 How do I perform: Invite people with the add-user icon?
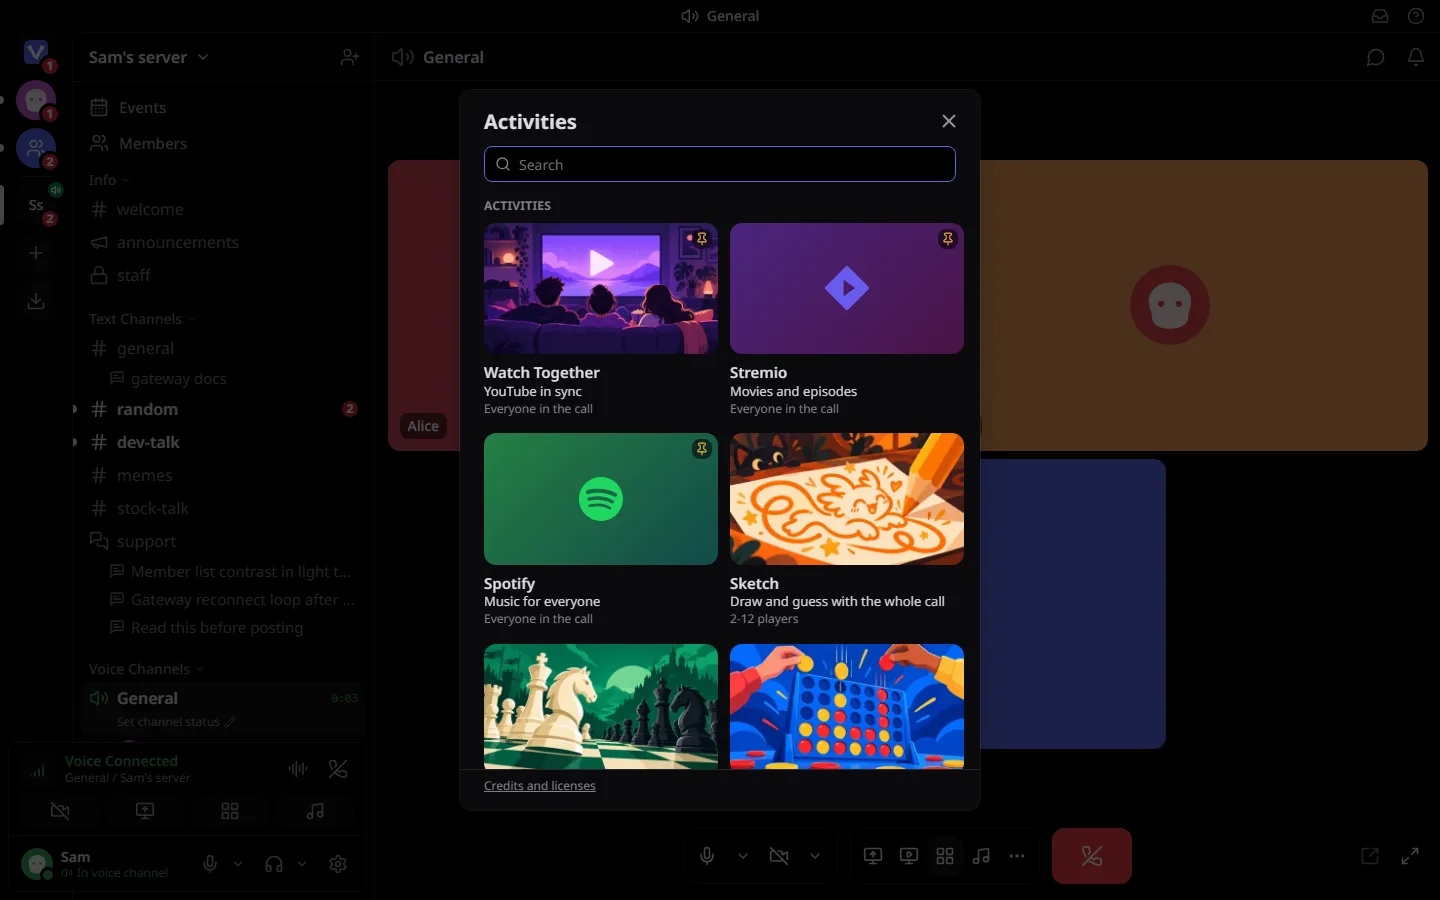(x=350, y=57)
